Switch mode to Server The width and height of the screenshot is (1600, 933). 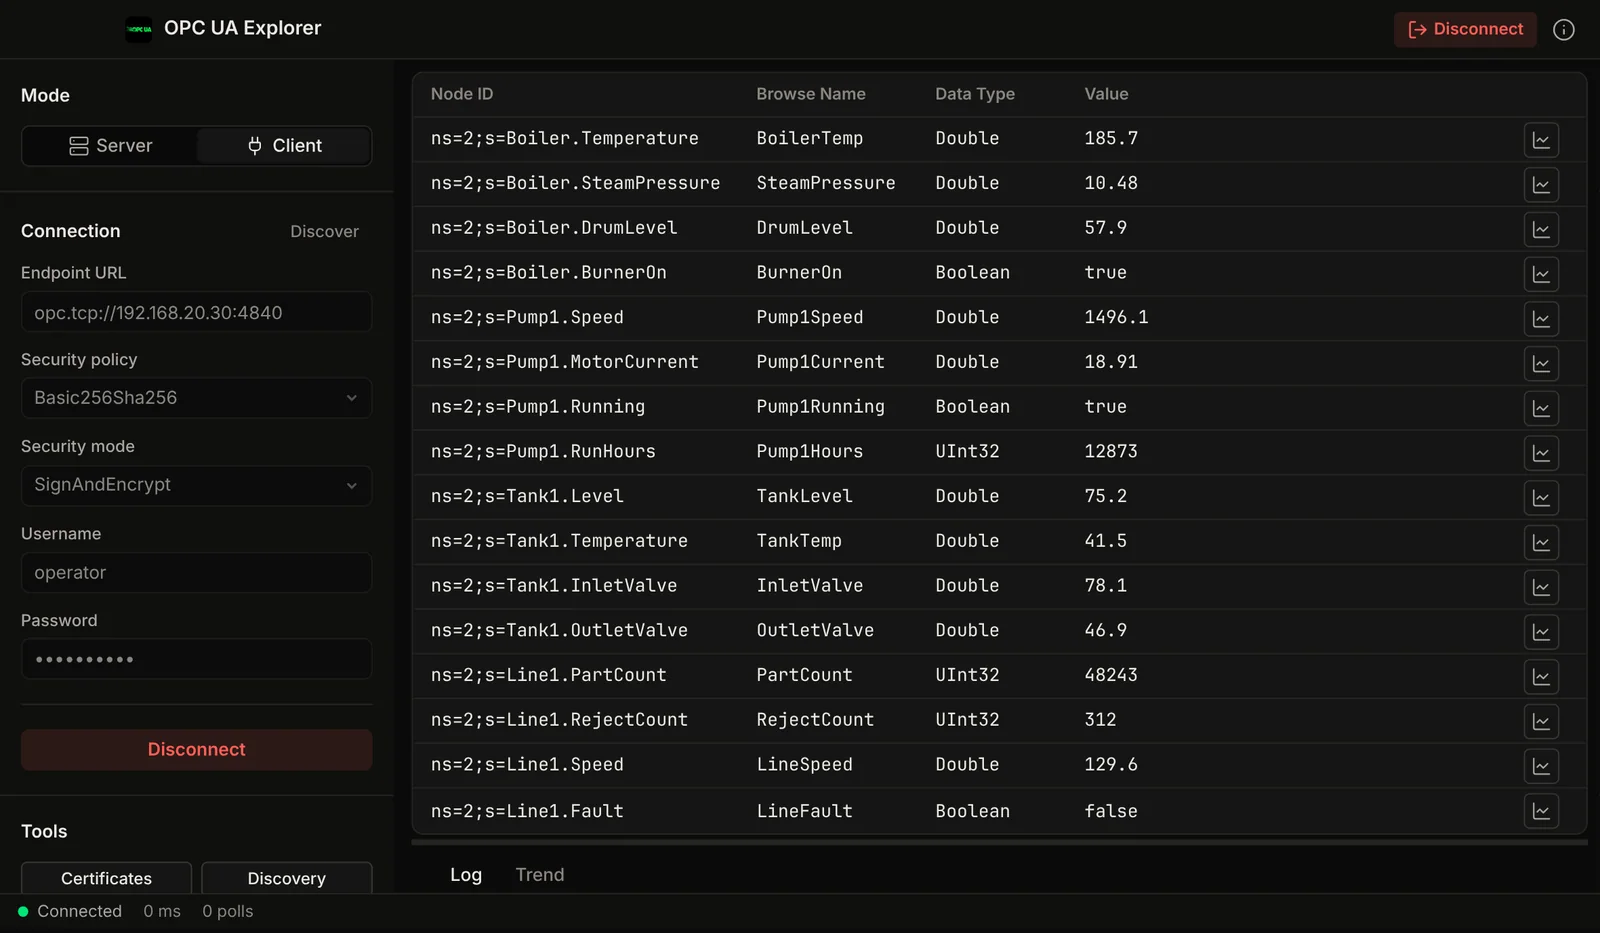click(x=110, y=146)
